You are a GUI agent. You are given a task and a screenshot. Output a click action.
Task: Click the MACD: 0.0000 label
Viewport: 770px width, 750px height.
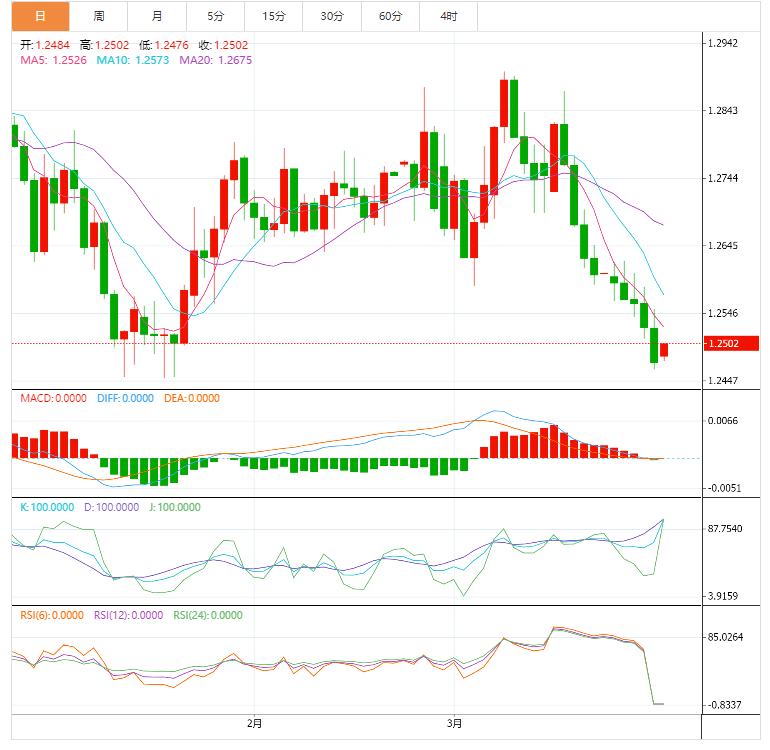click(x=54, y=398)
